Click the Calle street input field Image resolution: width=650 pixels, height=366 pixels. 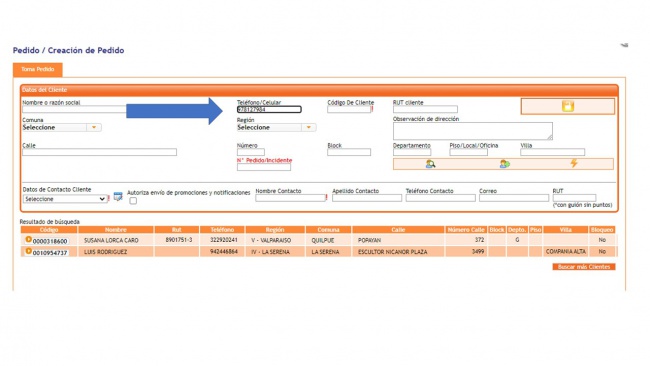pyautogui.click(x=99, y=153)
